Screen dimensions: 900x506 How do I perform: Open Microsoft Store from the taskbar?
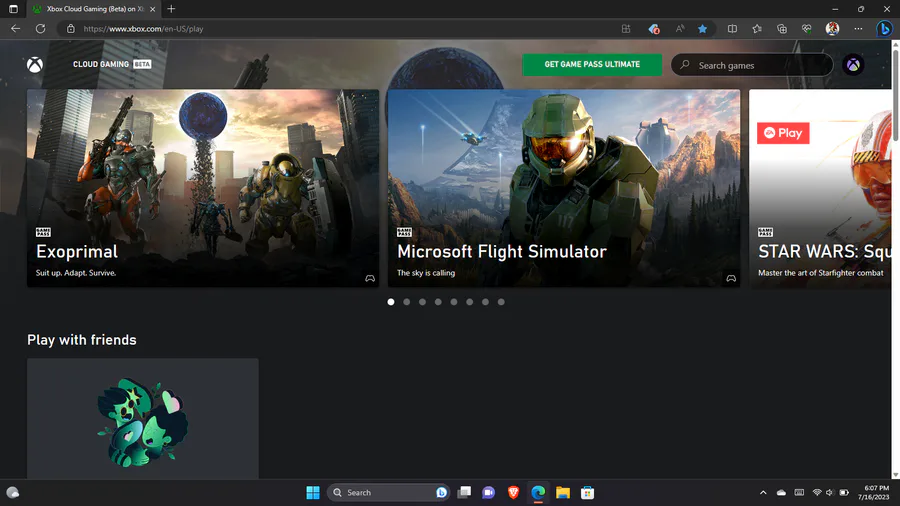point(587,492)
